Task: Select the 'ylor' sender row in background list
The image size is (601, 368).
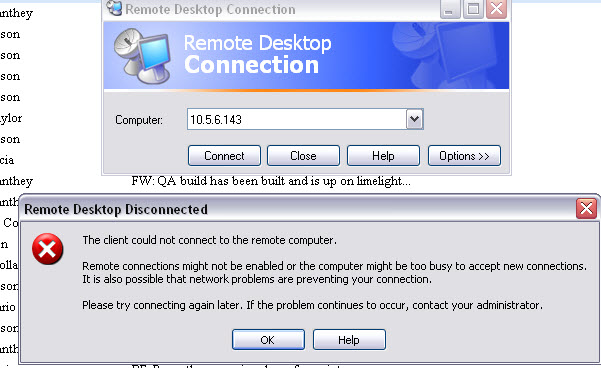Action: (x=11, y=118)
